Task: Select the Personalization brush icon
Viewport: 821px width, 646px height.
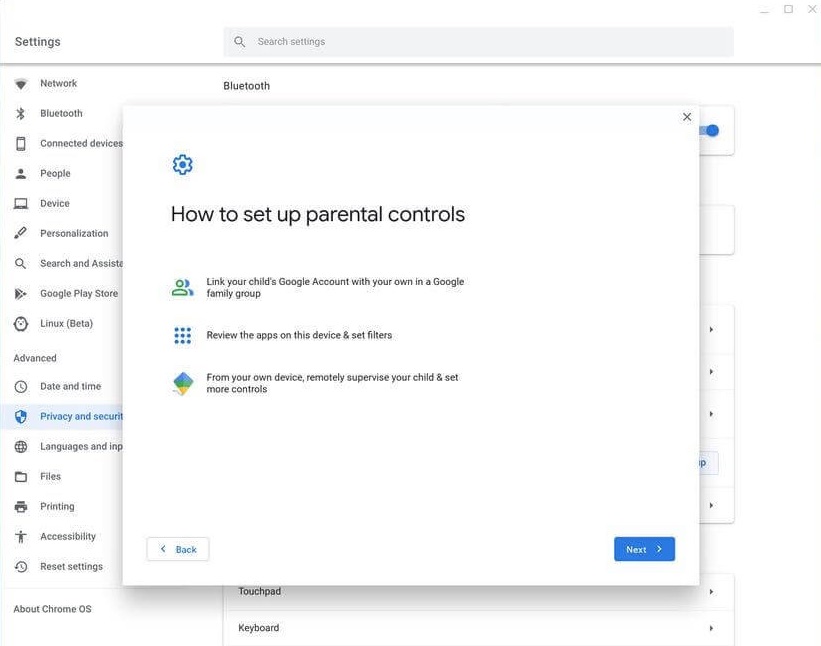Action: [x=20, y=233]
